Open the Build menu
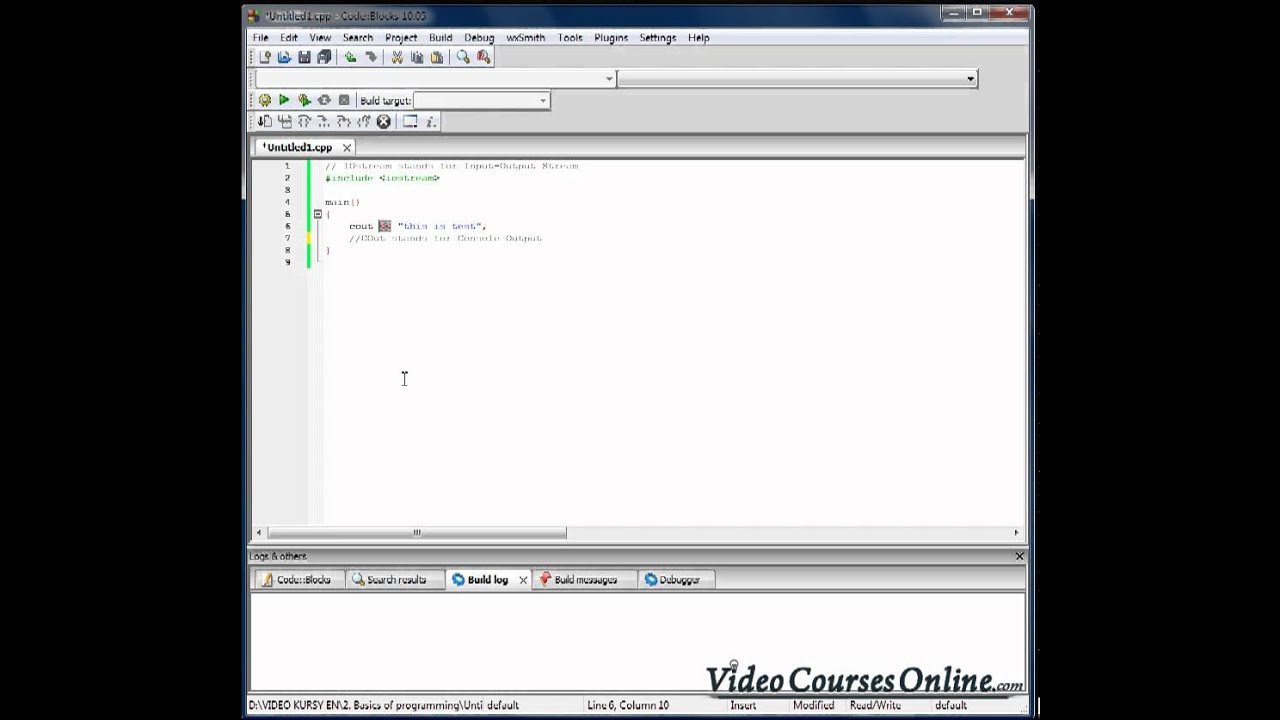This screenshot has width=1280, height=720. point(440,38)
